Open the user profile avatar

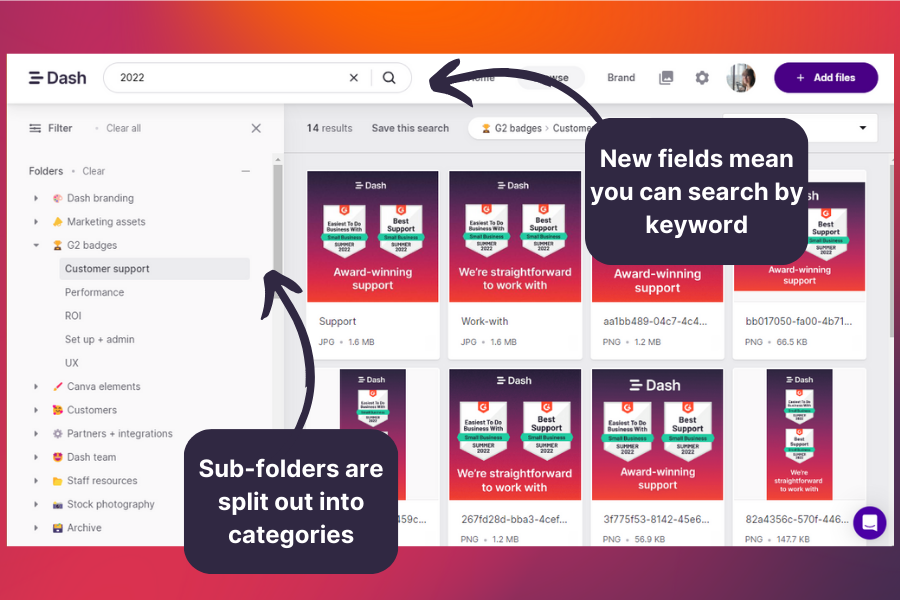click(741, 78)
